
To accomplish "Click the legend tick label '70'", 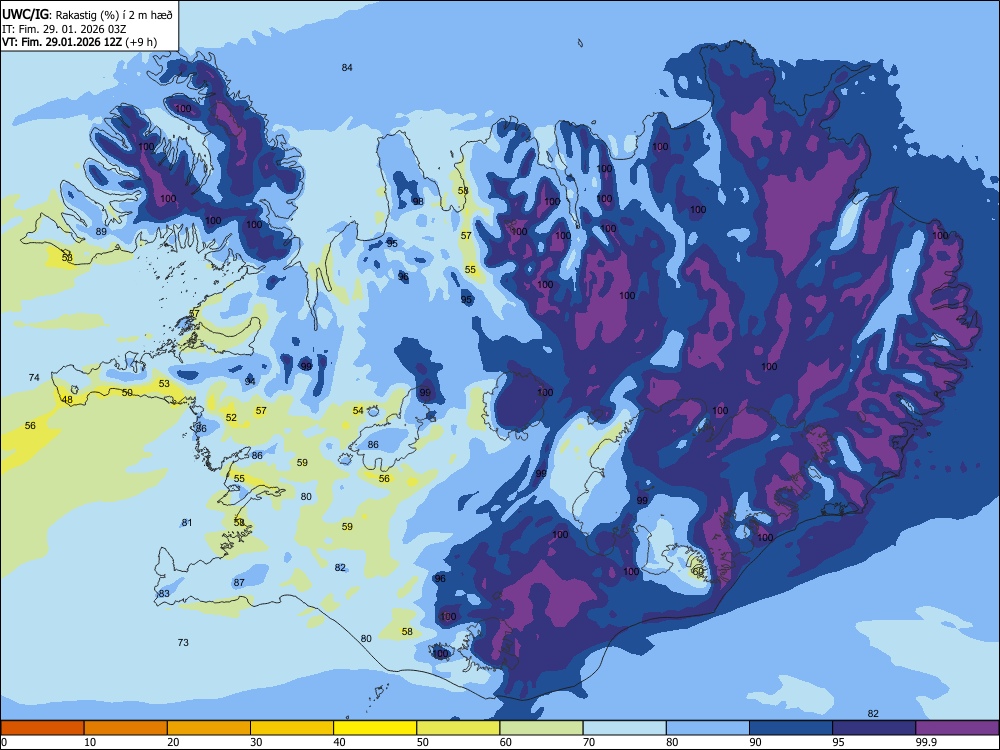I will pyautogui.click(x=589, y=742).
